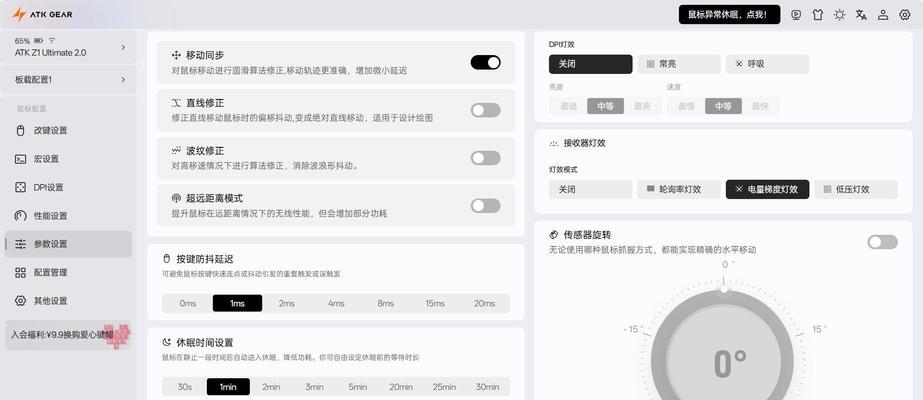
Task: Select 30min sleep time
Action: click(487, 386)
